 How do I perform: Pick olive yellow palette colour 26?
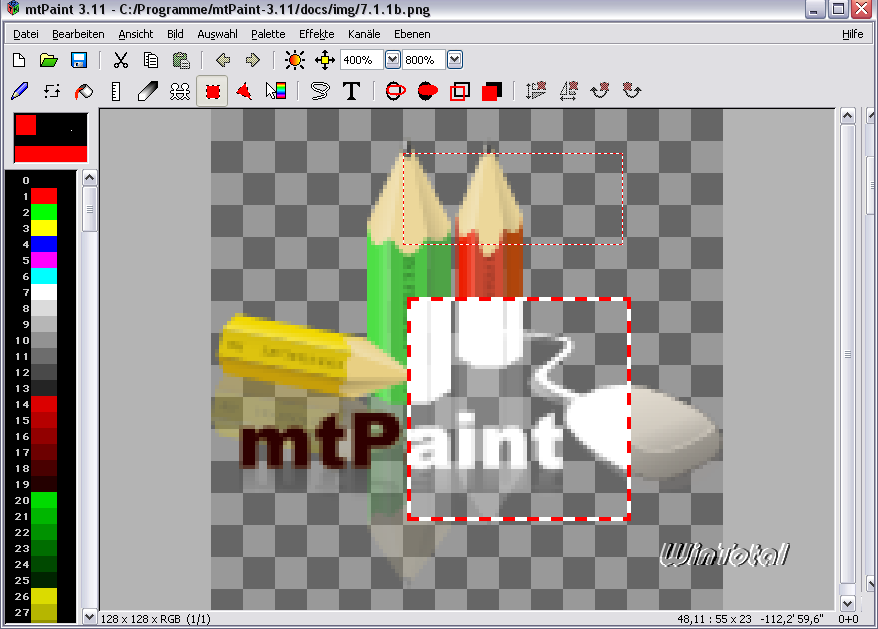pyautogui.click(x=44, y=596)
